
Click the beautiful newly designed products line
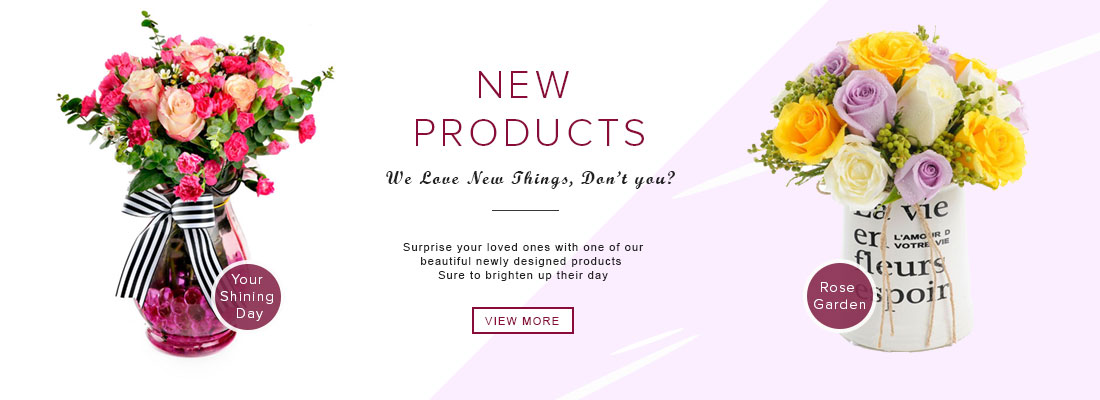tap(520, 260)
